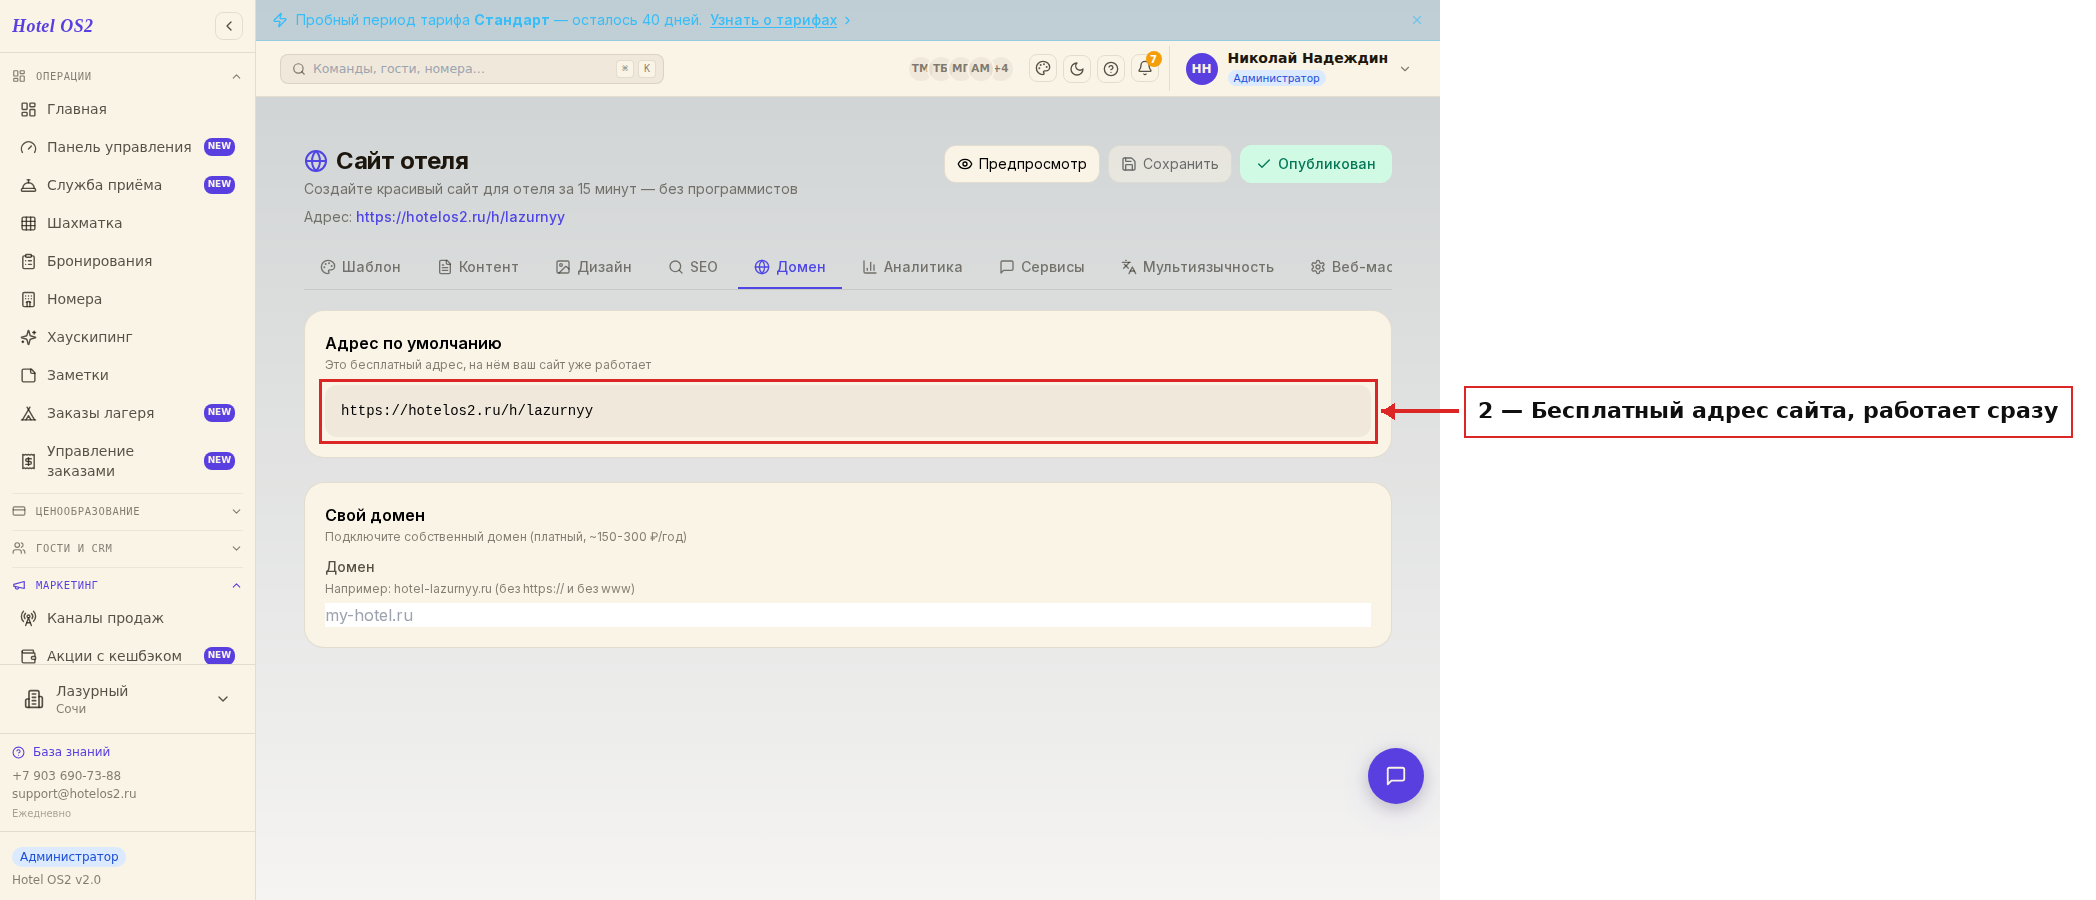Collapse the sidebar with the chevron button
This screenshot has height=900, width=2096.
tap(229, 26)
